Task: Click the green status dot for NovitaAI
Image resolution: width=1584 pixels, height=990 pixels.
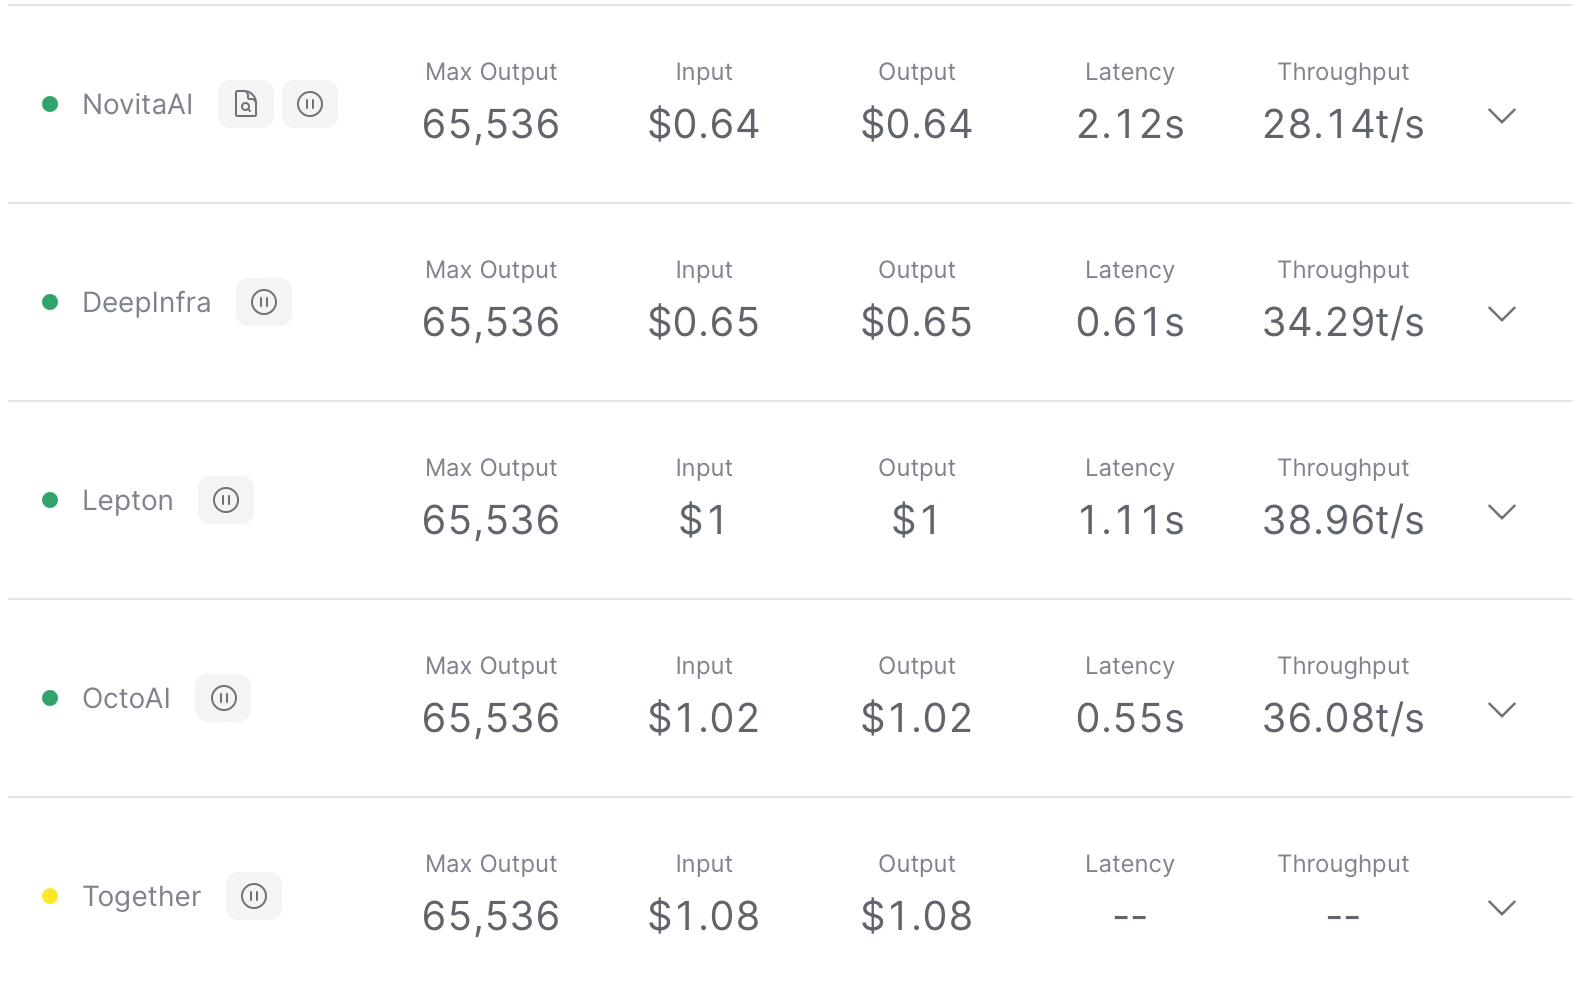Action: 50,104
